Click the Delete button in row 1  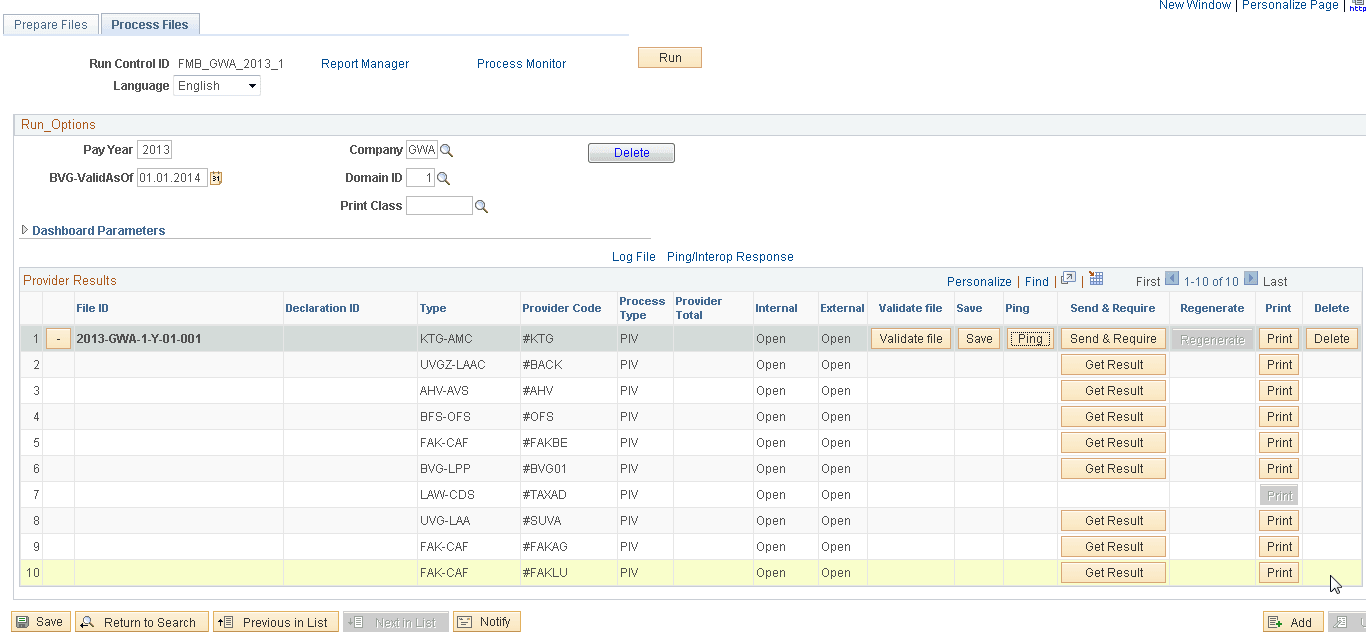coord(1332,339)
